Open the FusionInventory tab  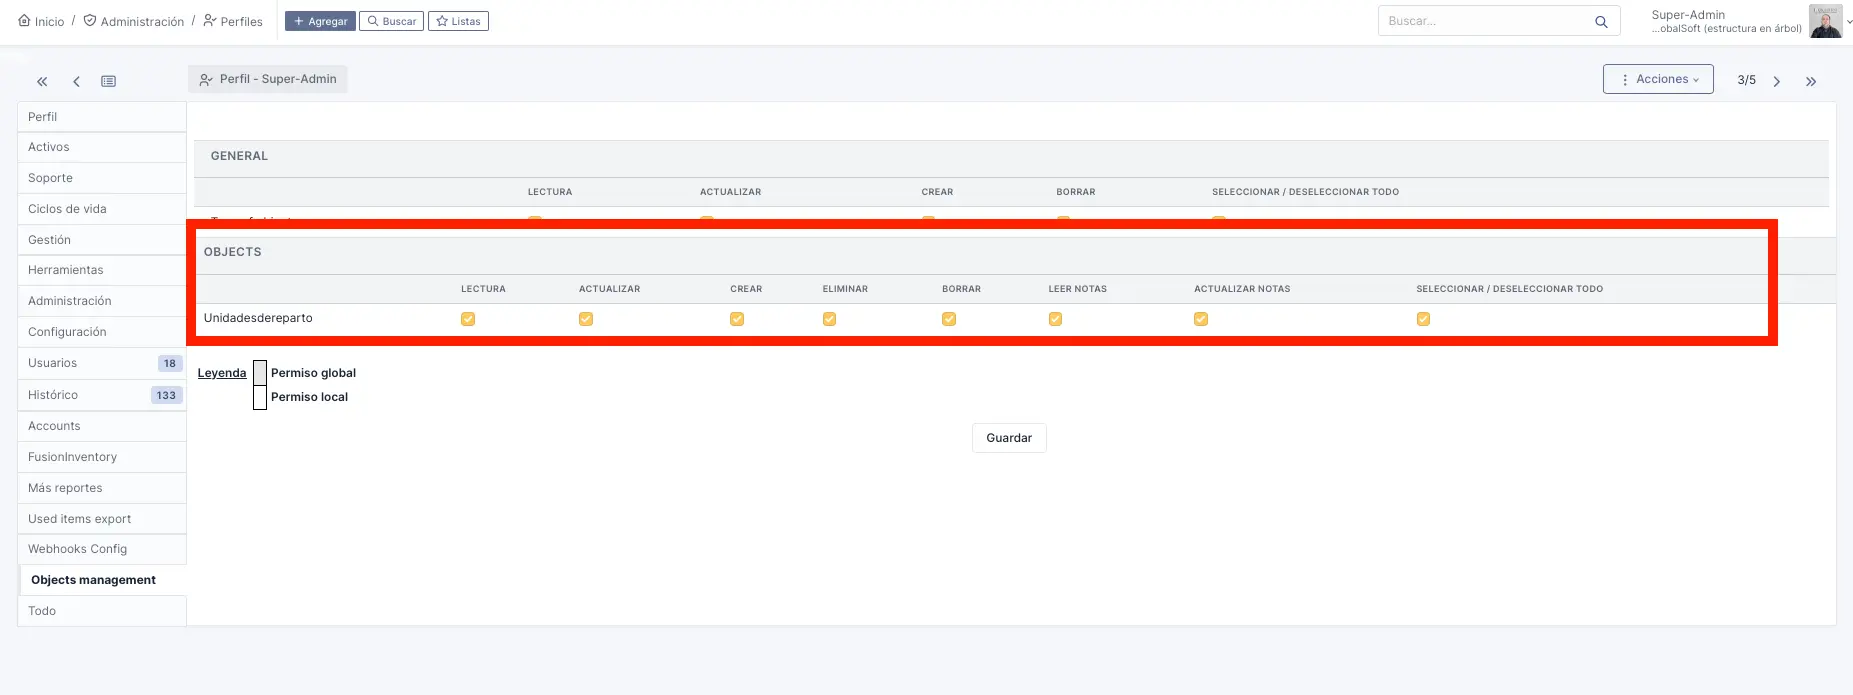point(72,457)
